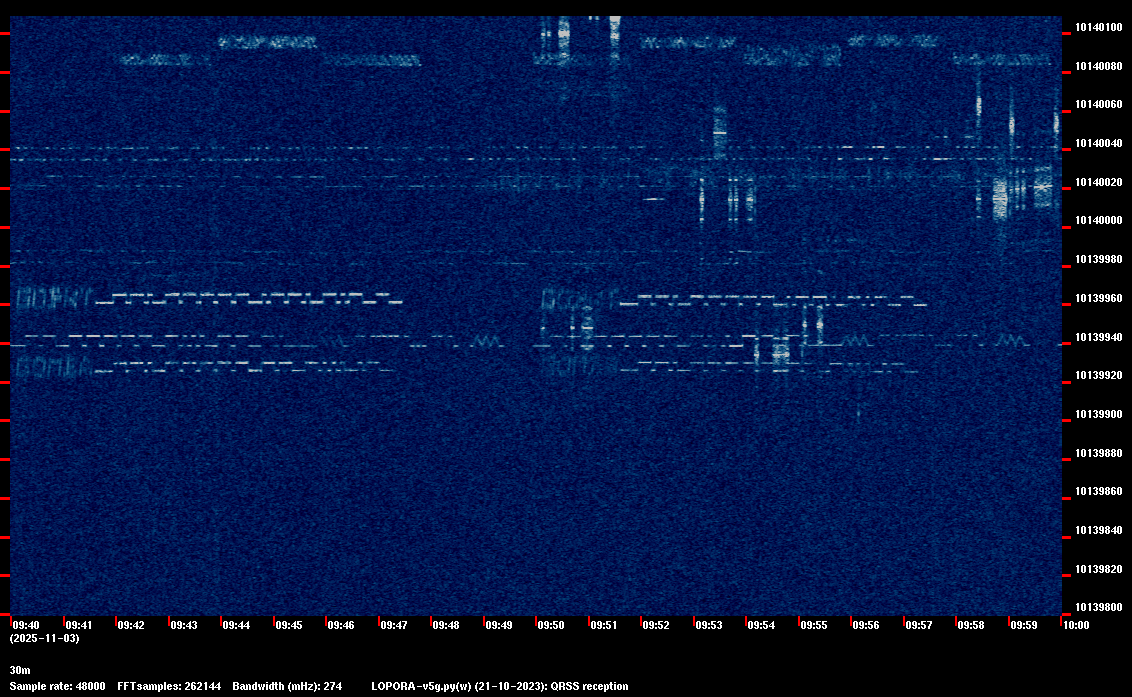This screenshot has width=1132, height=697.
Task: Click the 10140040 frequency label
Action: pyautogui.click(x=1099, y=144)
